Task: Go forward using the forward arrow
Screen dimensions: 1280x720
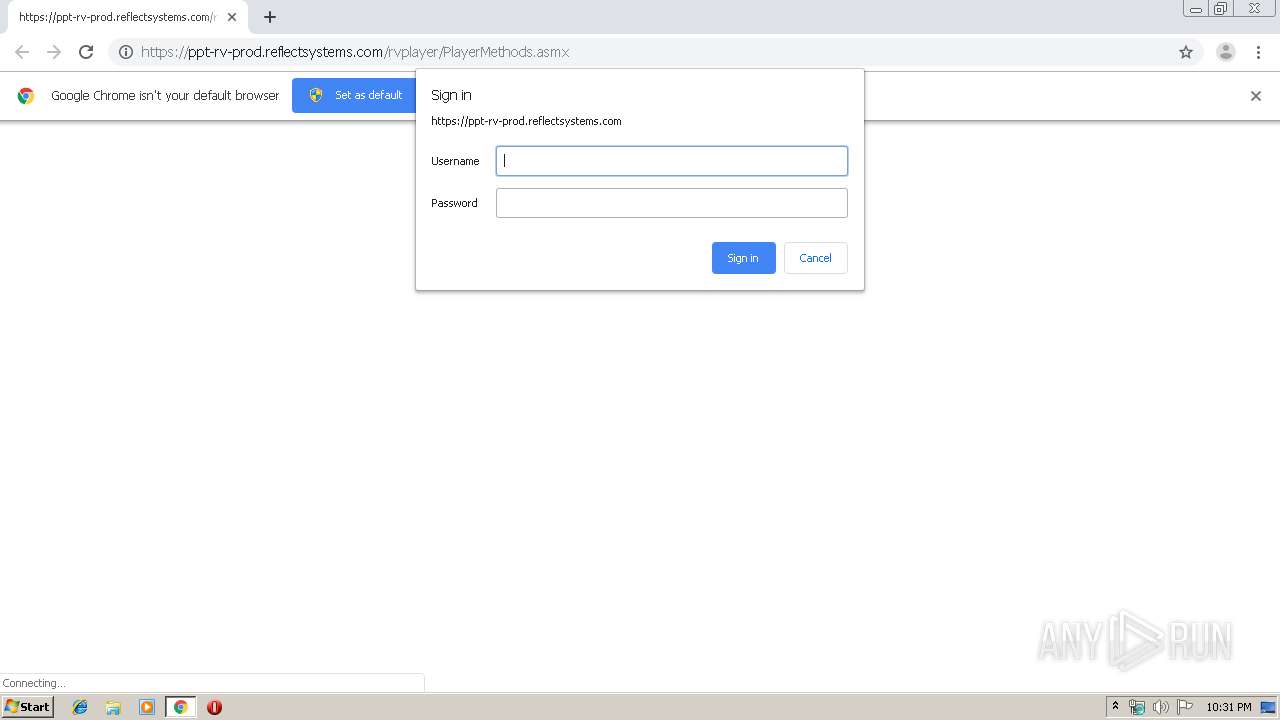Action: point(54,52)
